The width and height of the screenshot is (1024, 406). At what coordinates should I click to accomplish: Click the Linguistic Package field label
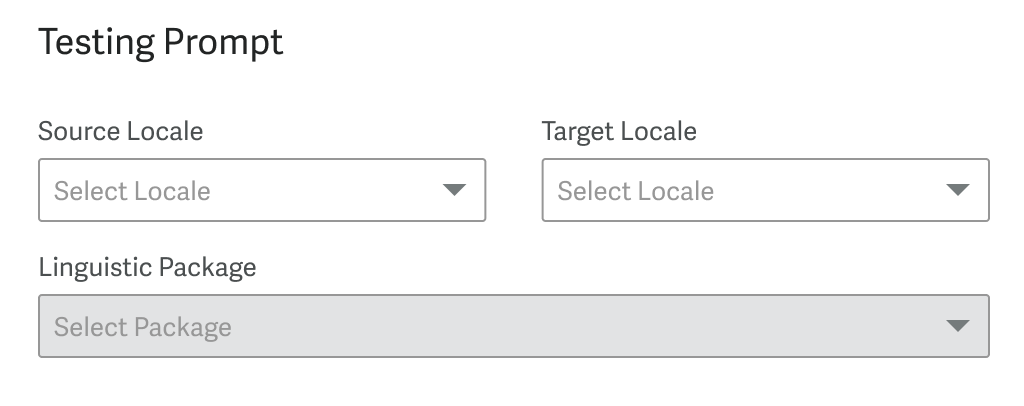tap(147, 267)
